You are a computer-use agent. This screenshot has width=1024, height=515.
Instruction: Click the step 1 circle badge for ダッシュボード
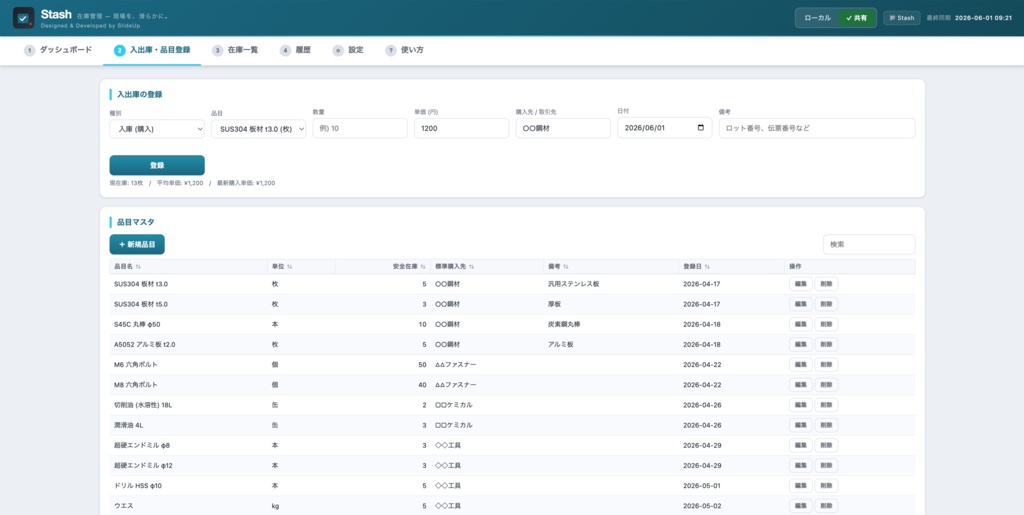(x=29, y=50)
